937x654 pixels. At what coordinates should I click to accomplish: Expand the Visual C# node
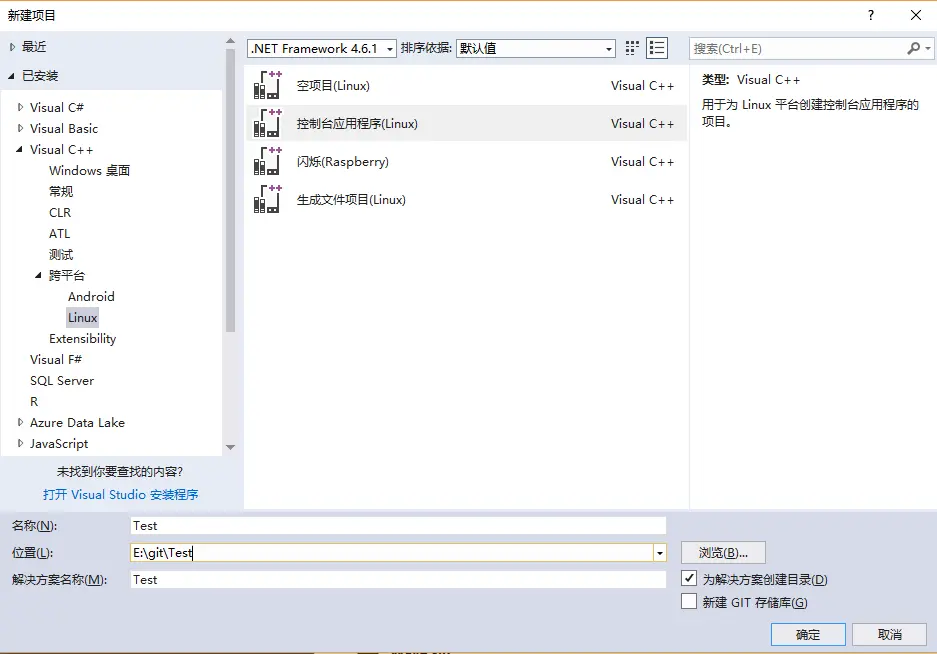(20, 107)
